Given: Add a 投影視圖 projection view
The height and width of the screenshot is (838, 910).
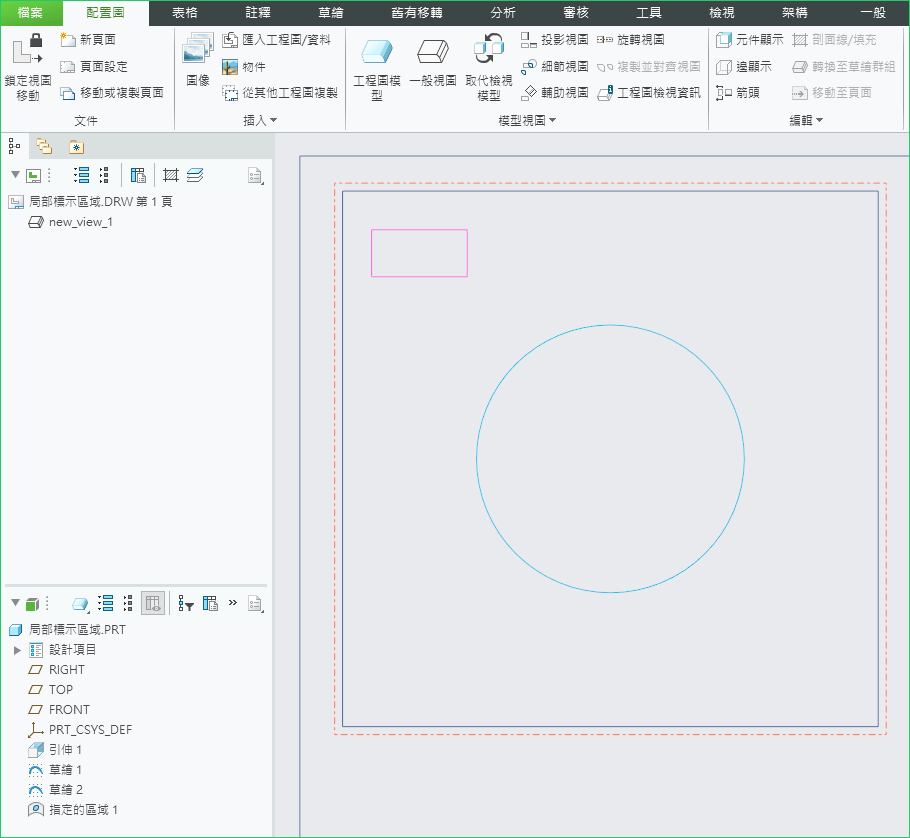Looking at the screenshot, I should (x=555, y=40).
